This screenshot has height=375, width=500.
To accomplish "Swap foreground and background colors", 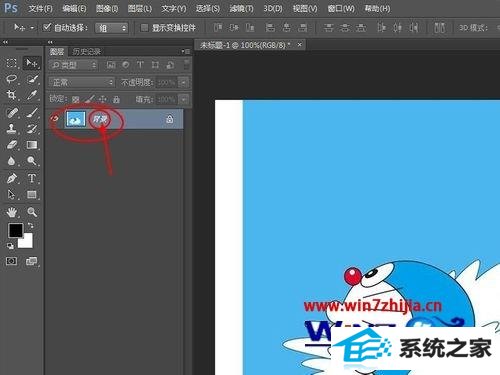I will (30, 226).
